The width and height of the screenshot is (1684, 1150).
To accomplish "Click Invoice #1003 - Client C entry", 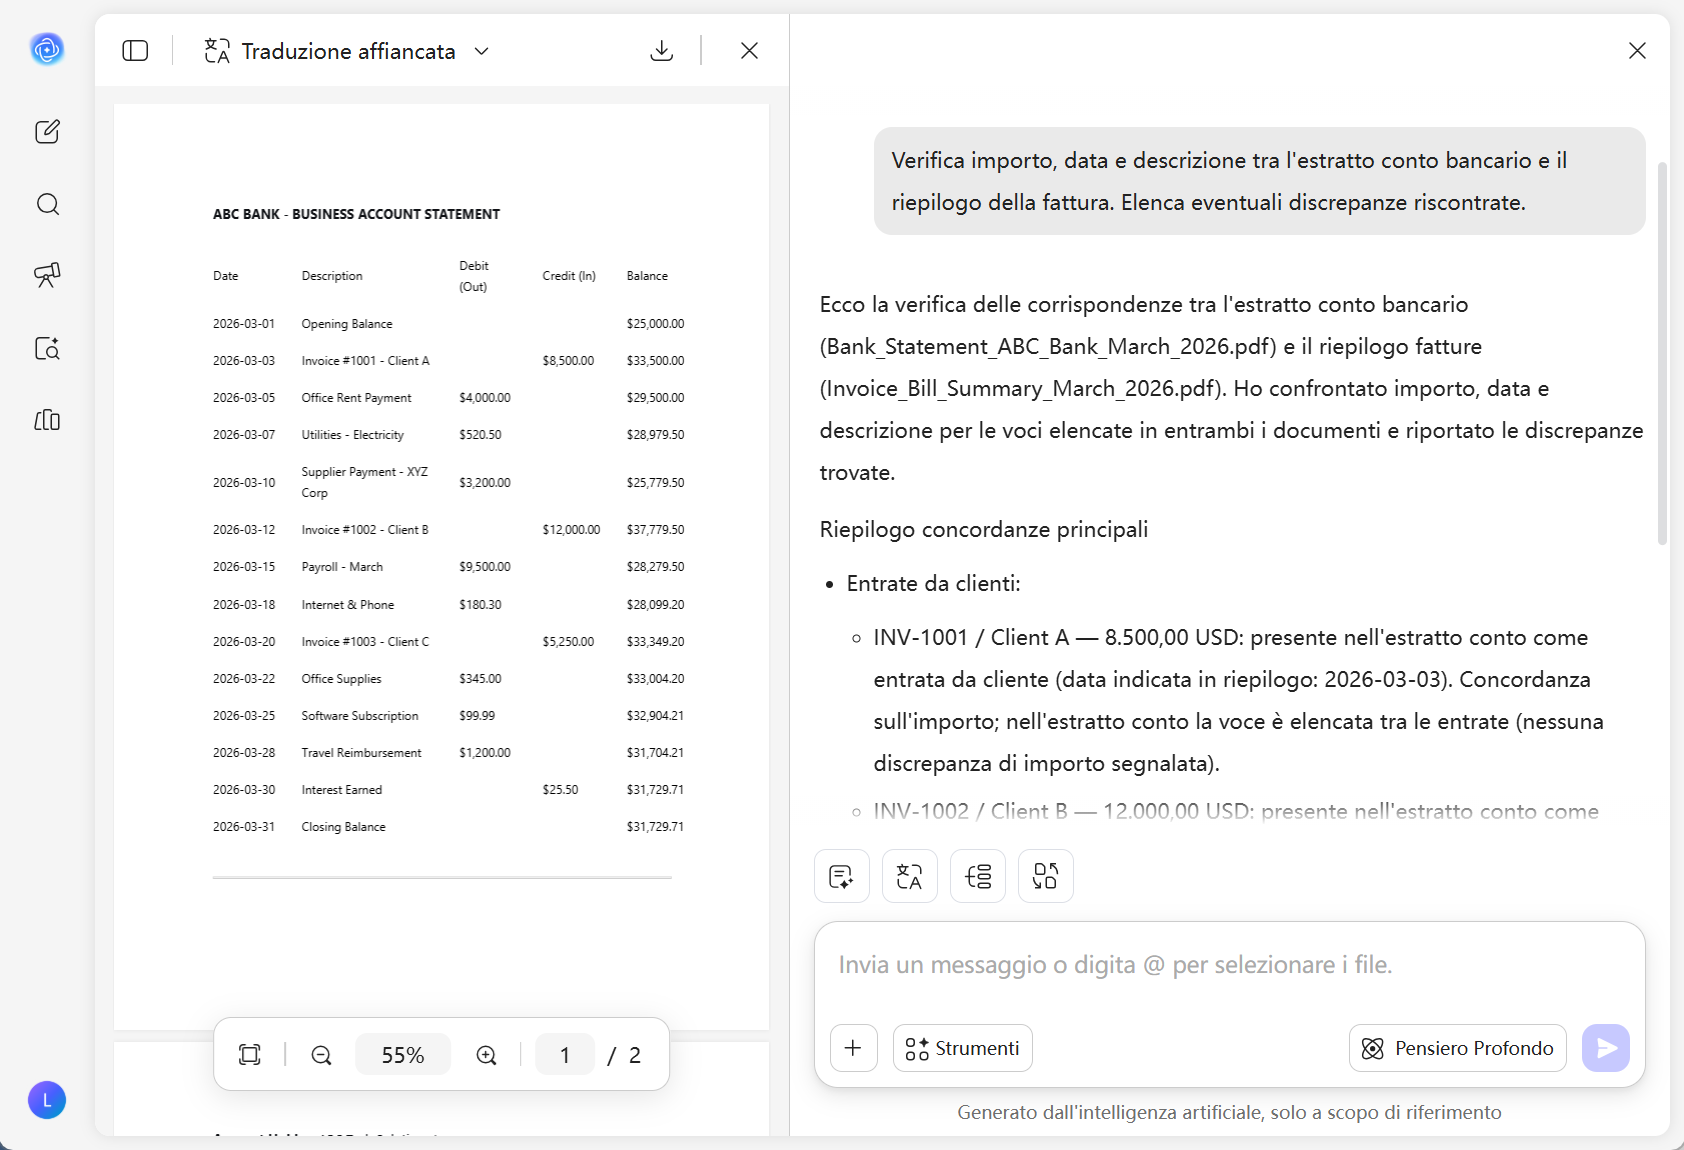I will click(x=365, y=642).
